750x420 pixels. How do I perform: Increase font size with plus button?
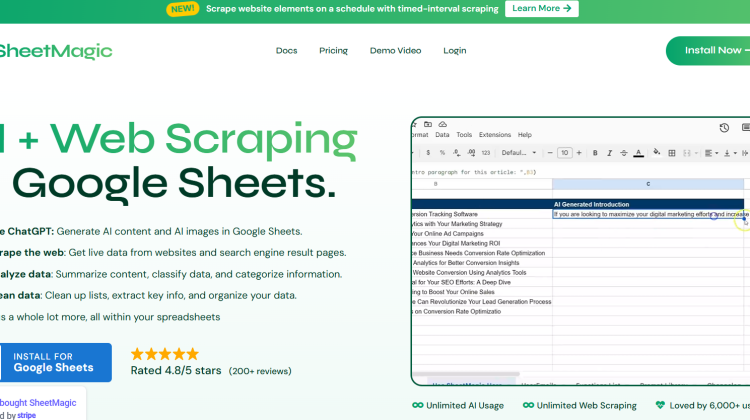click(x=579, y=153)
